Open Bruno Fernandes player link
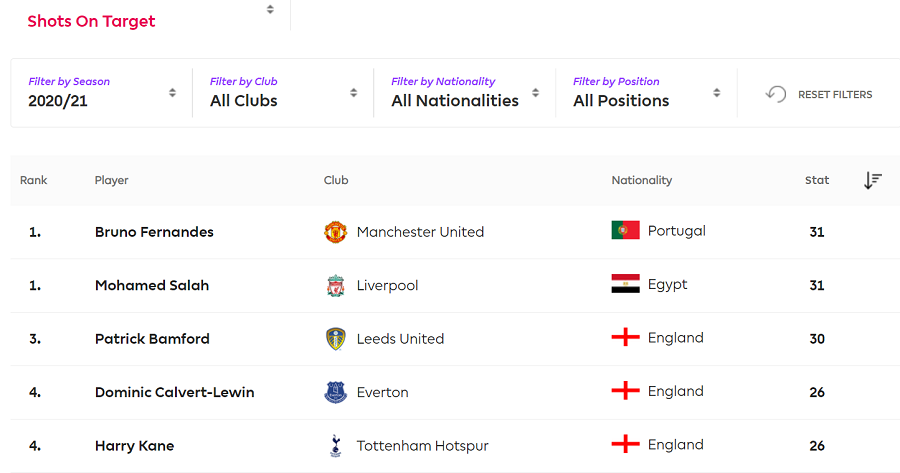The height and width of the screenshot is (473, 900). point(154,232)
